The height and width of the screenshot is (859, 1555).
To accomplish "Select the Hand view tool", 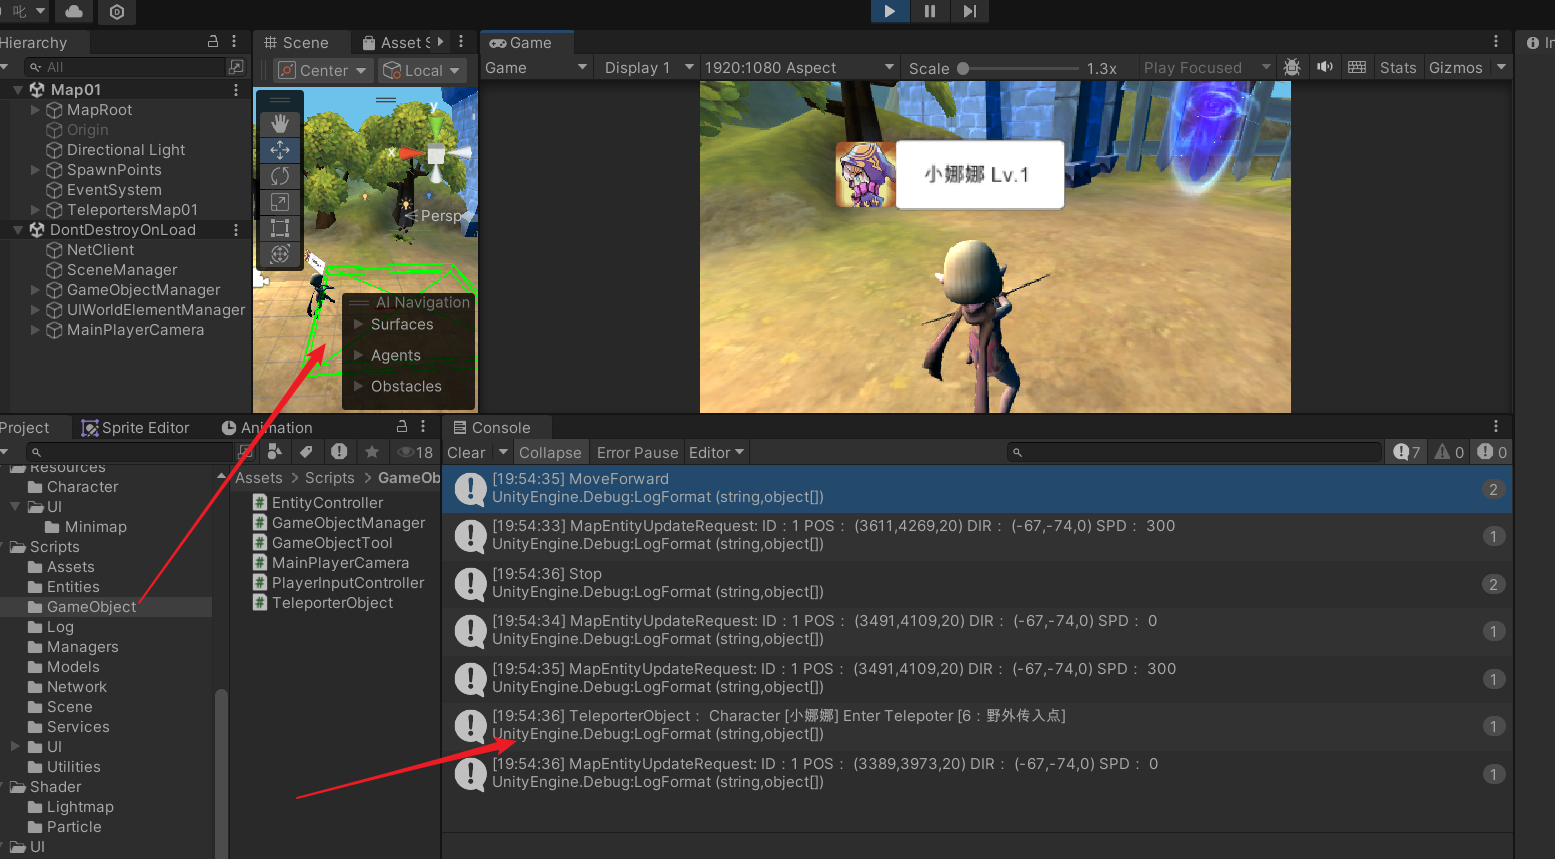I will 280,123.
